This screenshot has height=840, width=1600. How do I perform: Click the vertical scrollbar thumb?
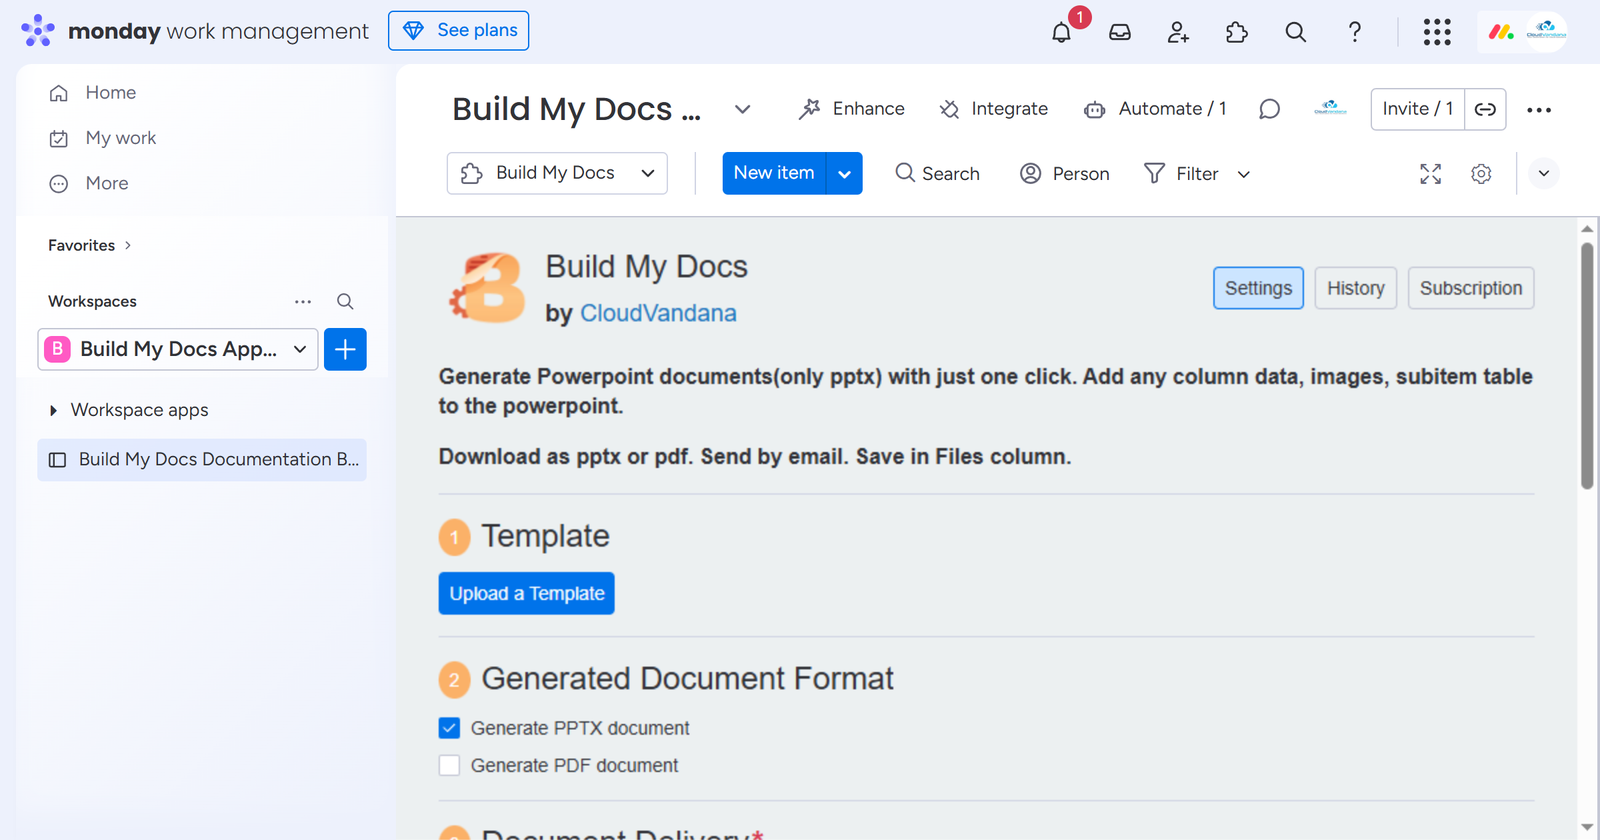point(1587,365)
